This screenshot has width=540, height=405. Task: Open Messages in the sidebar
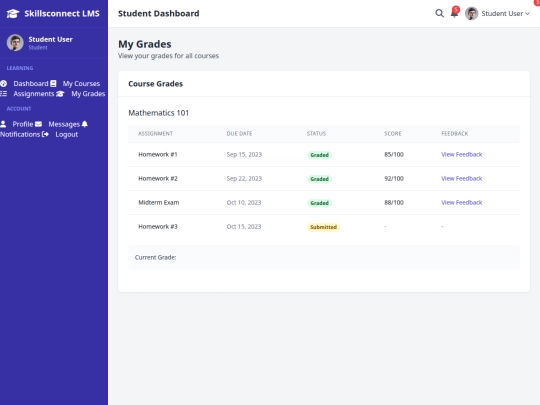coord(64,124)
